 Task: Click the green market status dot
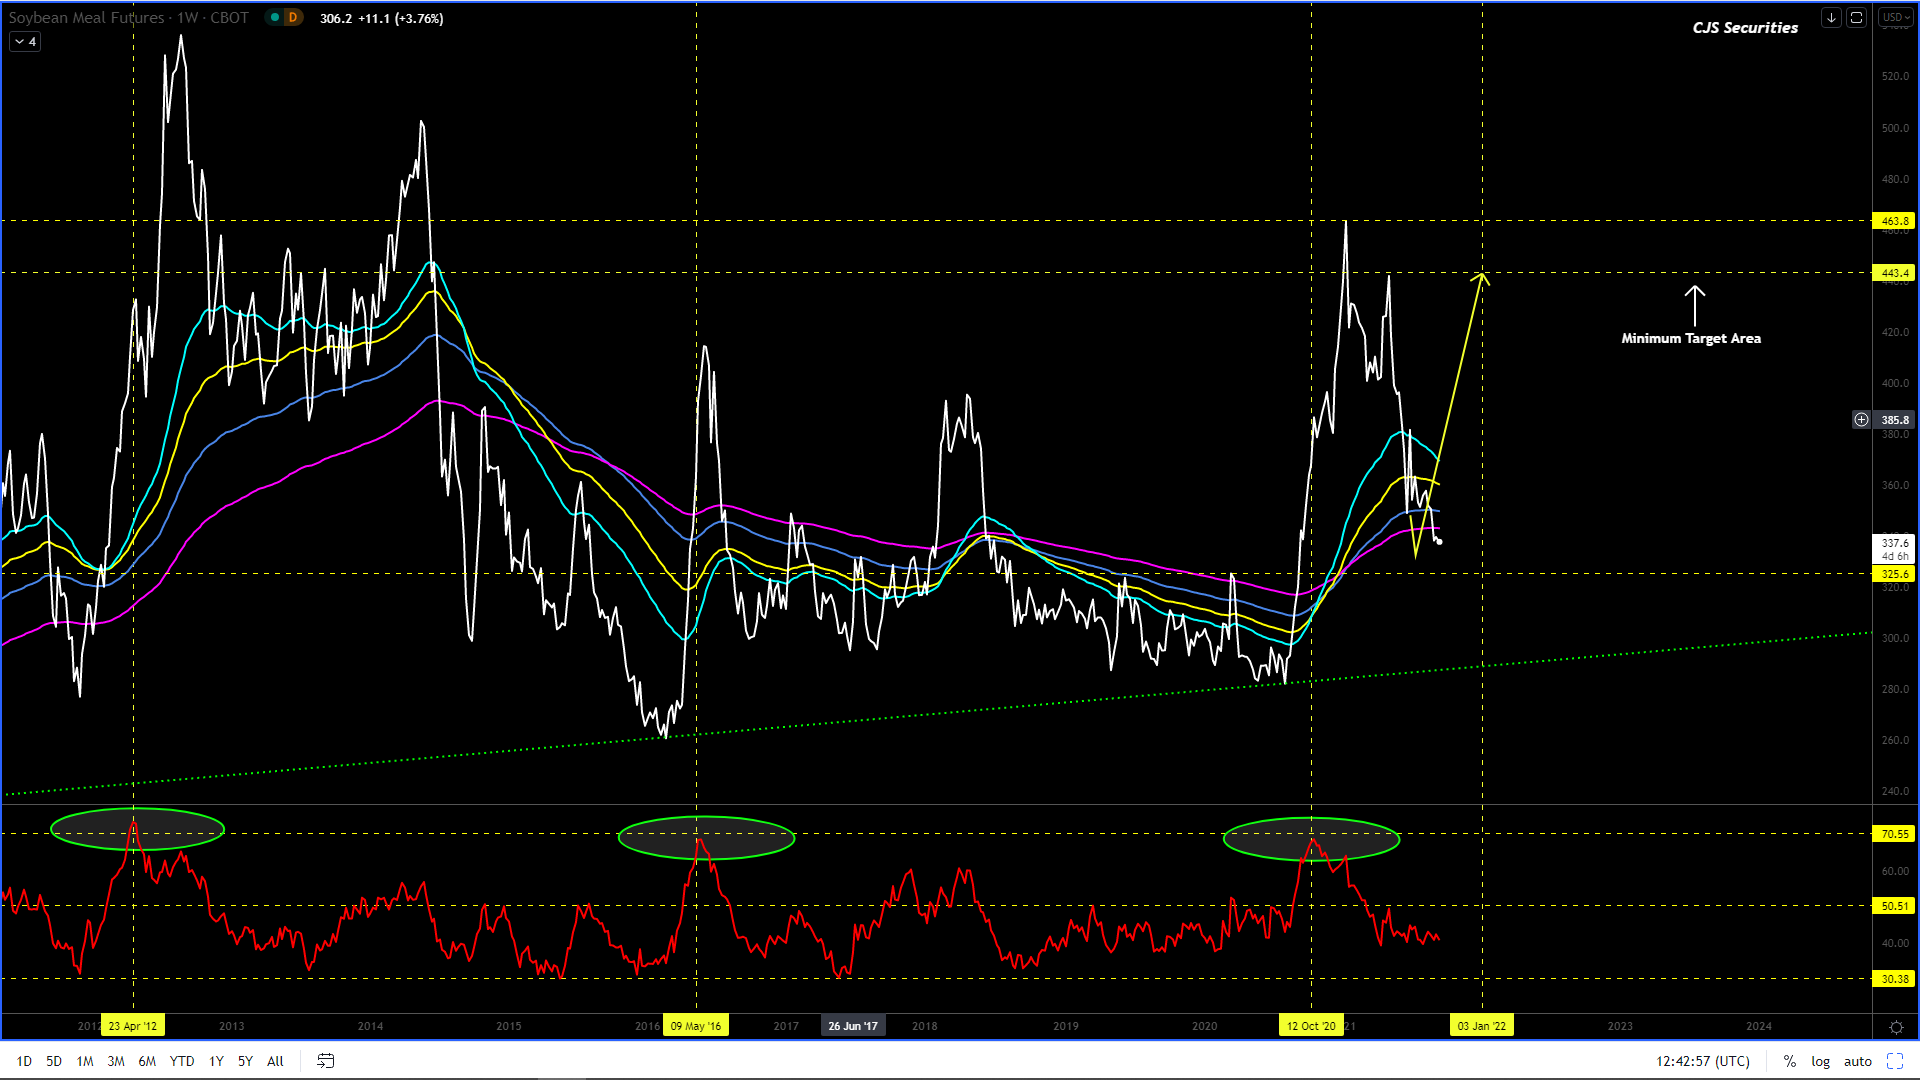tap(275, 18)
